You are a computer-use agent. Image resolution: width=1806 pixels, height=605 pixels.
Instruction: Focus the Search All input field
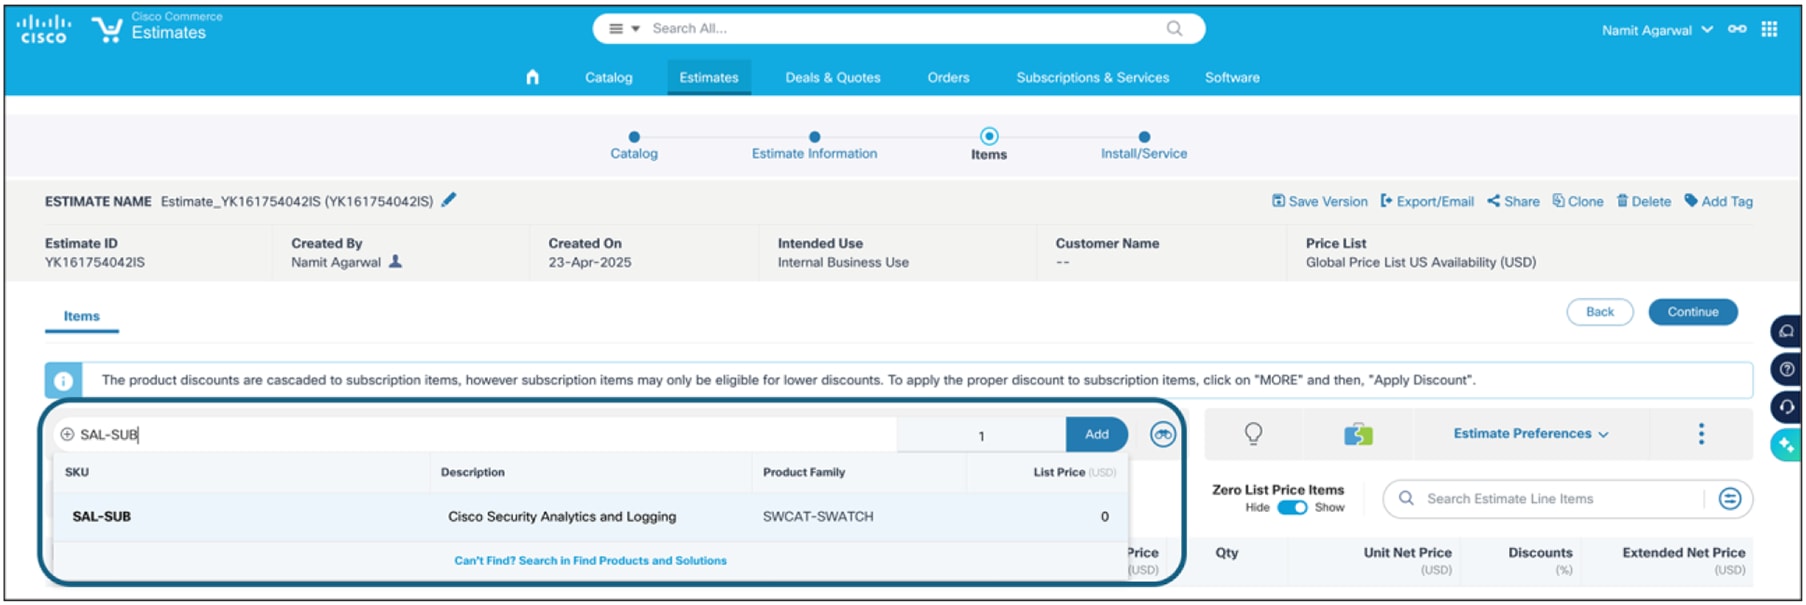pyautogui.click(x=900, y=29)
